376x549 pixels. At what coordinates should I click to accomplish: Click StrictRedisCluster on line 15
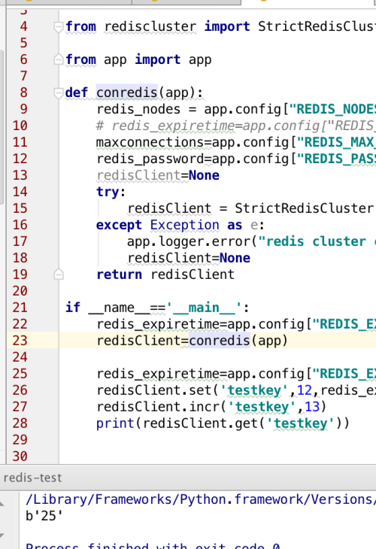coord(304,208)
